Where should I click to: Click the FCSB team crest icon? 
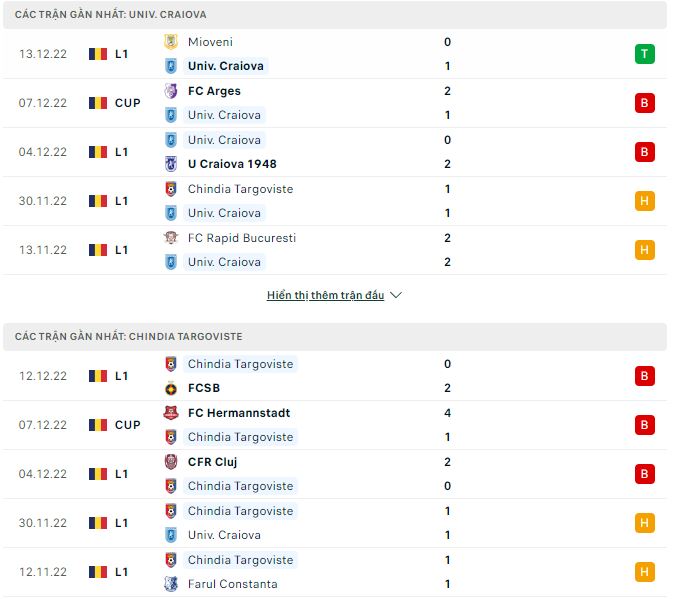pos(171,388)
